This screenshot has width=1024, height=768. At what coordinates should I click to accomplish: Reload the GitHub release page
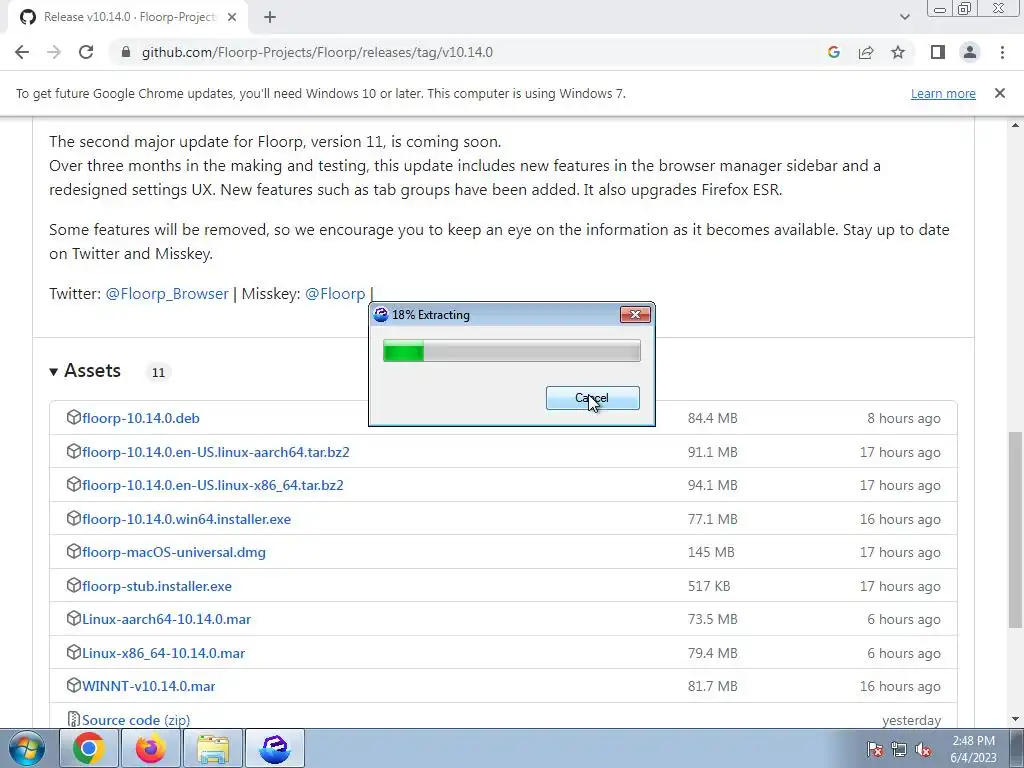coord(86,52)
